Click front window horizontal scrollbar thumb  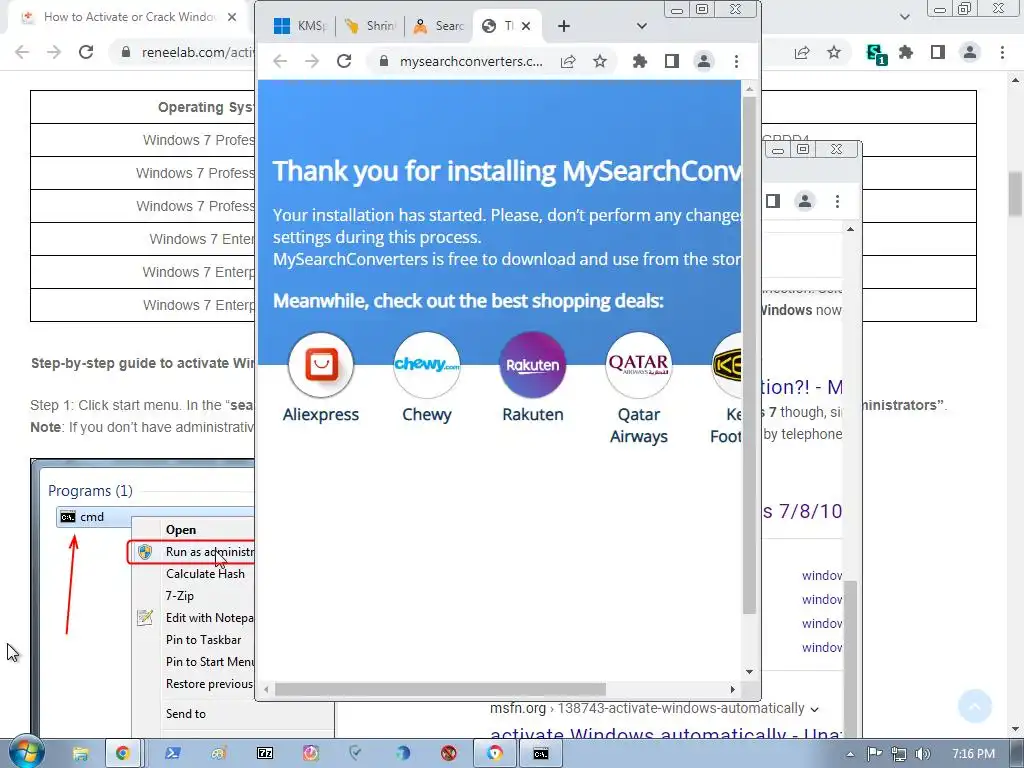(440, 690)
